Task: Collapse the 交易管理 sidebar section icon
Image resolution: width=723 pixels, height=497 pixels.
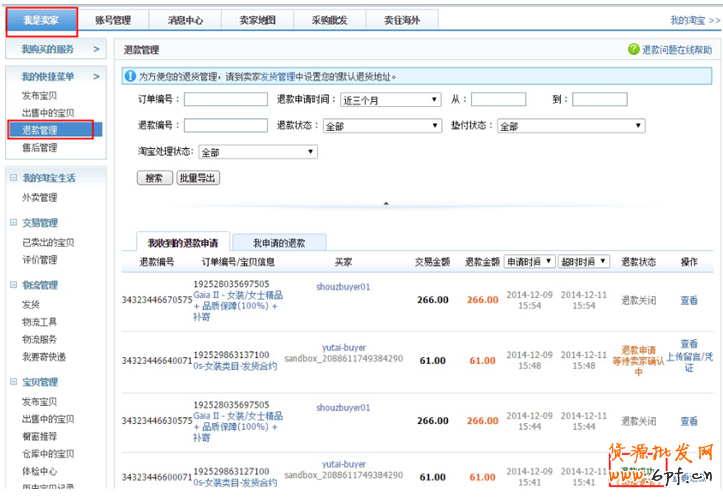Action: tap(14, 223)
